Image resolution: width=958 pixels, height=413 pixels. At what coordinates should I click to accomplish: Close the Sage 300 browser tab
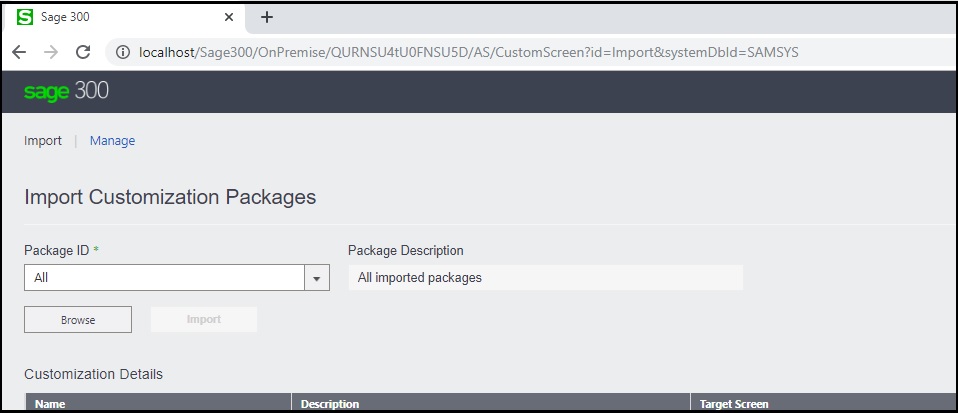pos(229,17)
